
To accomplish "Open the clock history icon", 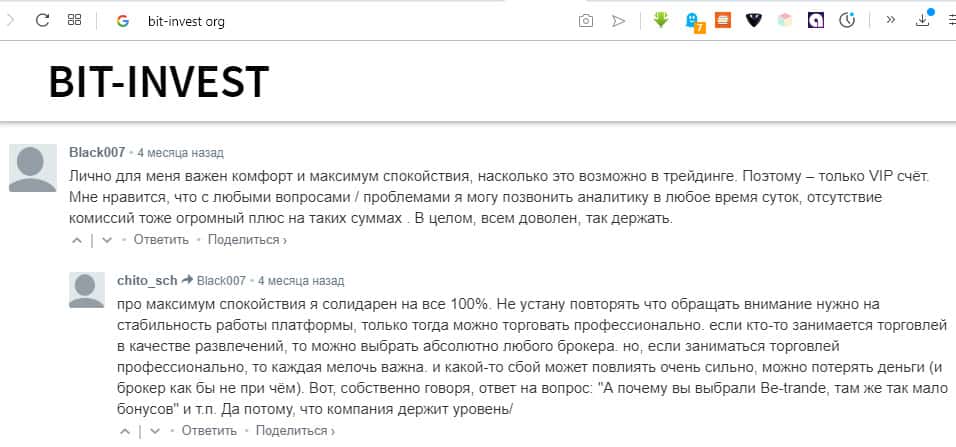I will pyautogui.click(x=847, y=21).
